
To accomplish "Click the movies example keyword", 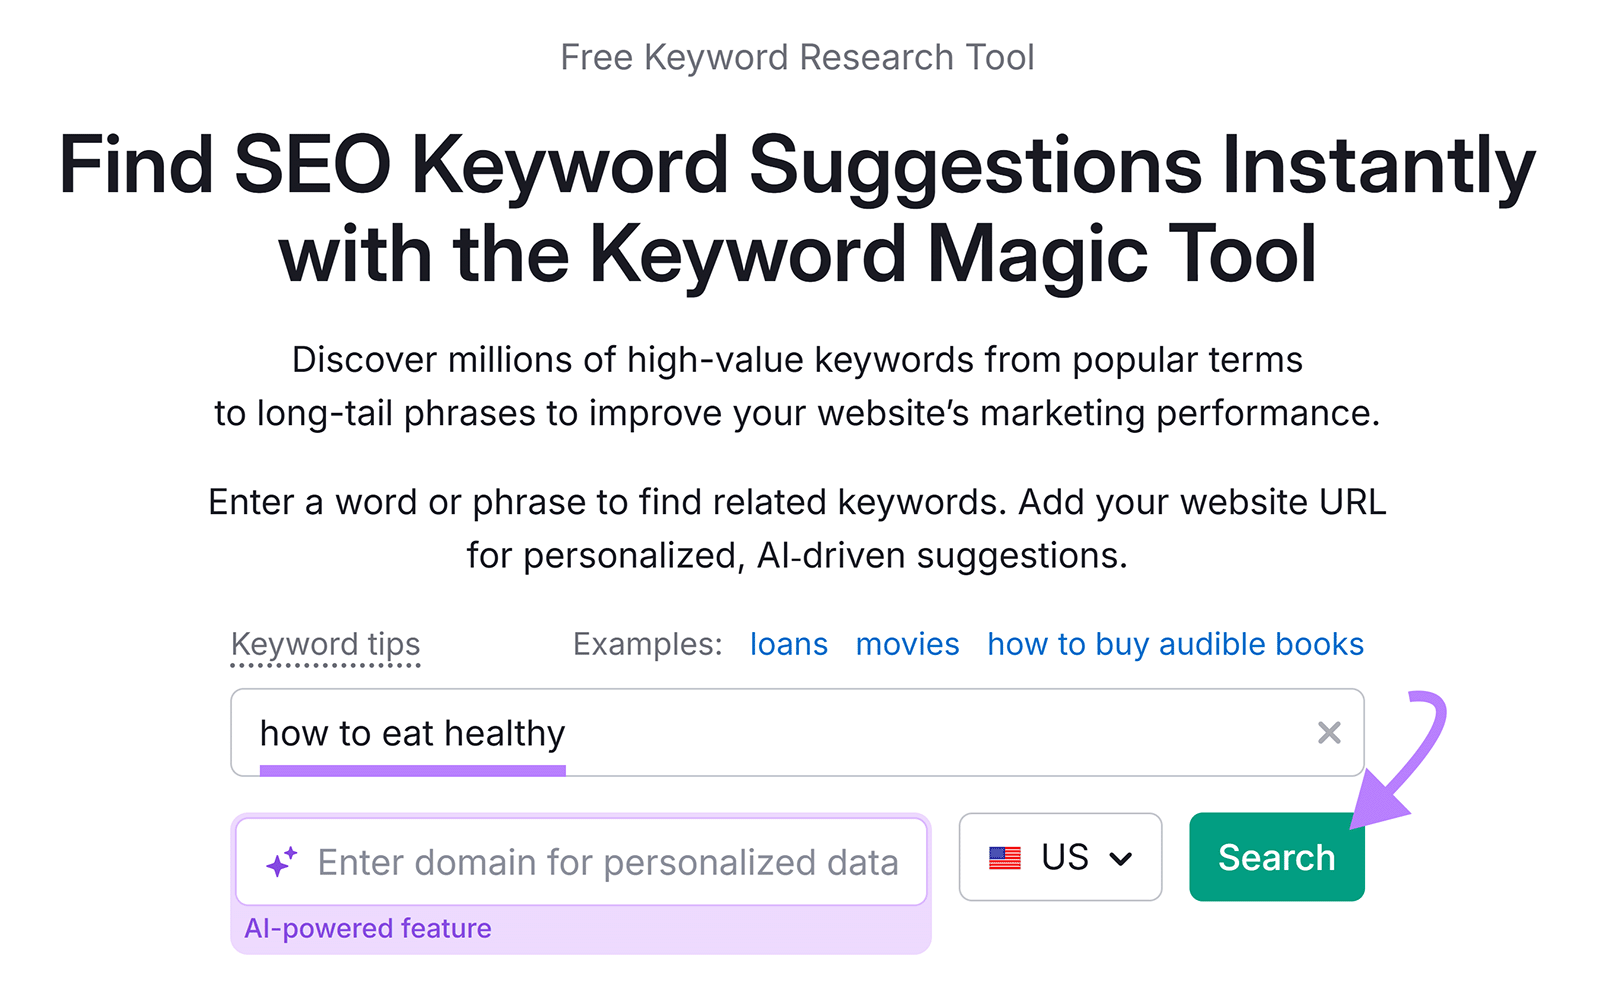I will (x=906, y=644).
